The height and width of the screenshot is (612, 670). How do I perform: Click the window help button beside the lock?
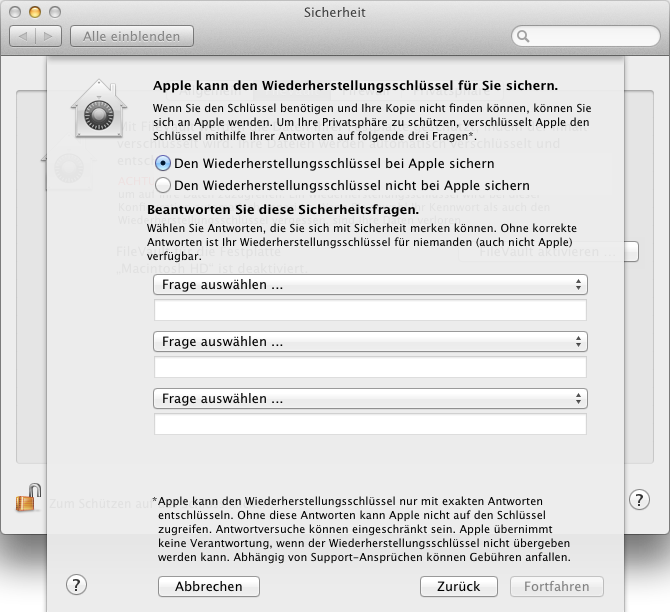pos(639,500)
